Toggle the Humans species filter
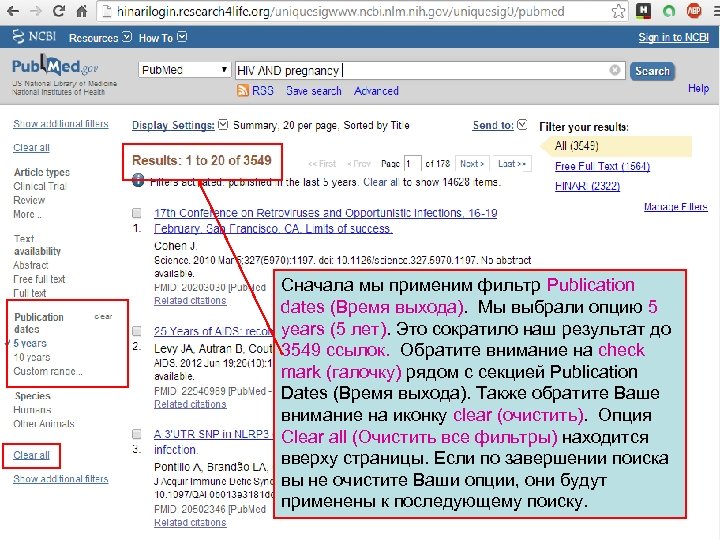The image size is (720, 540). pyautogui.click(x=32, y=410)
